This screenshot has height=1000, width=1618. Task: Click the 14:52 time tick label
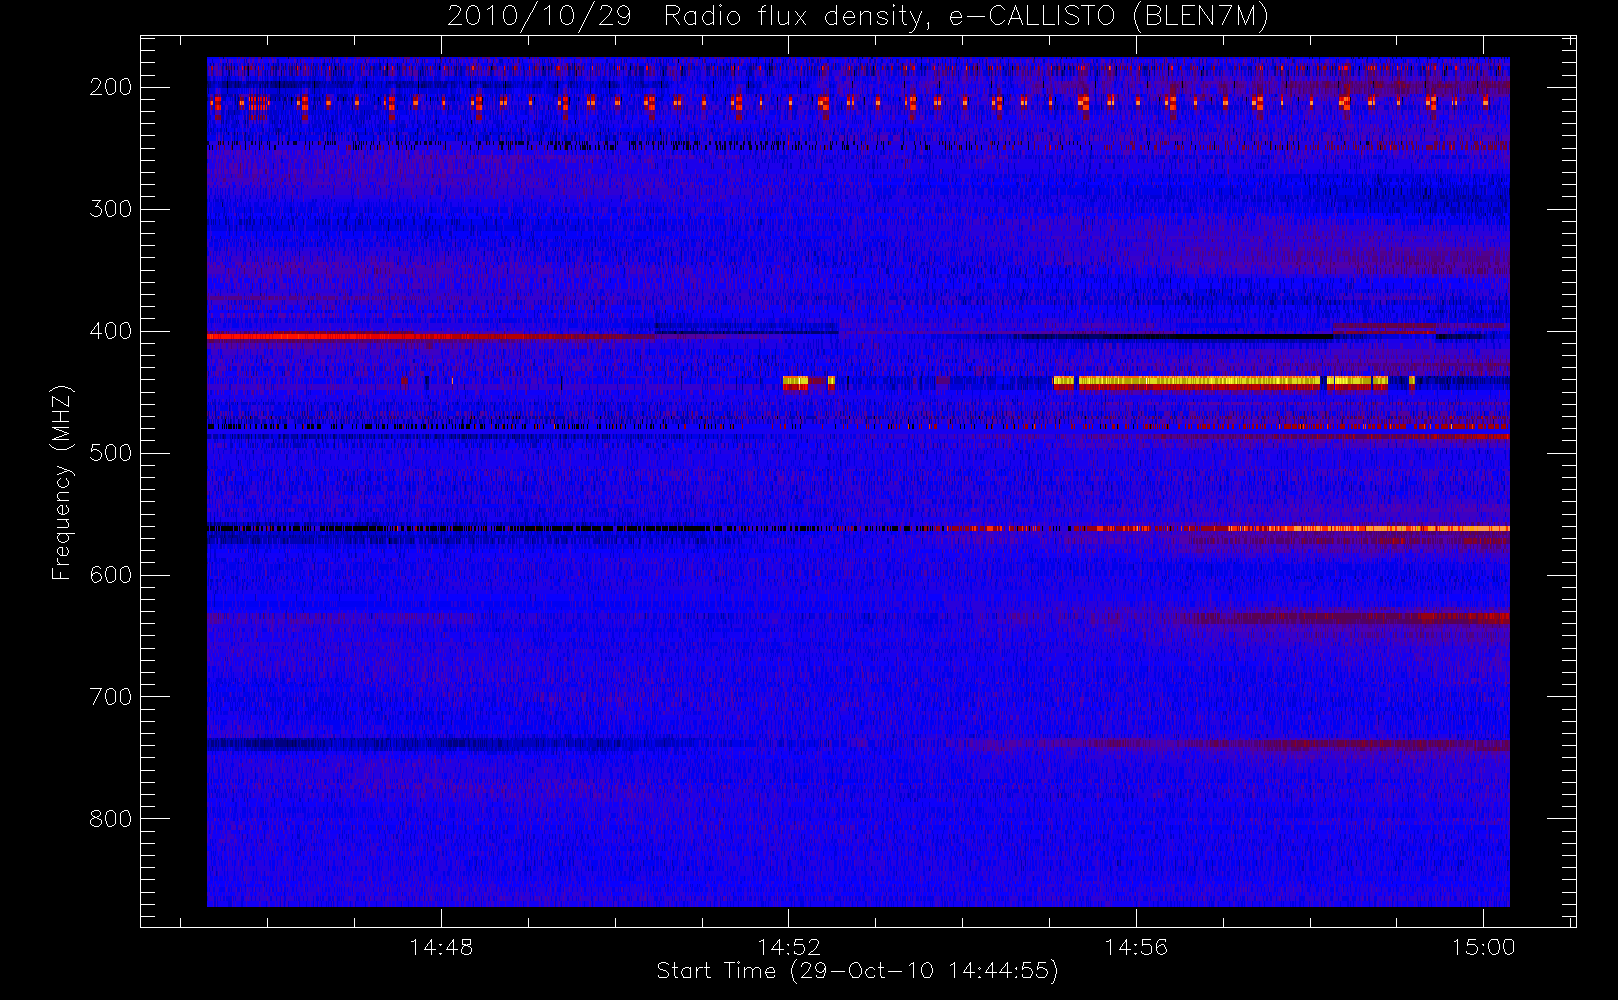pos(788,947)
